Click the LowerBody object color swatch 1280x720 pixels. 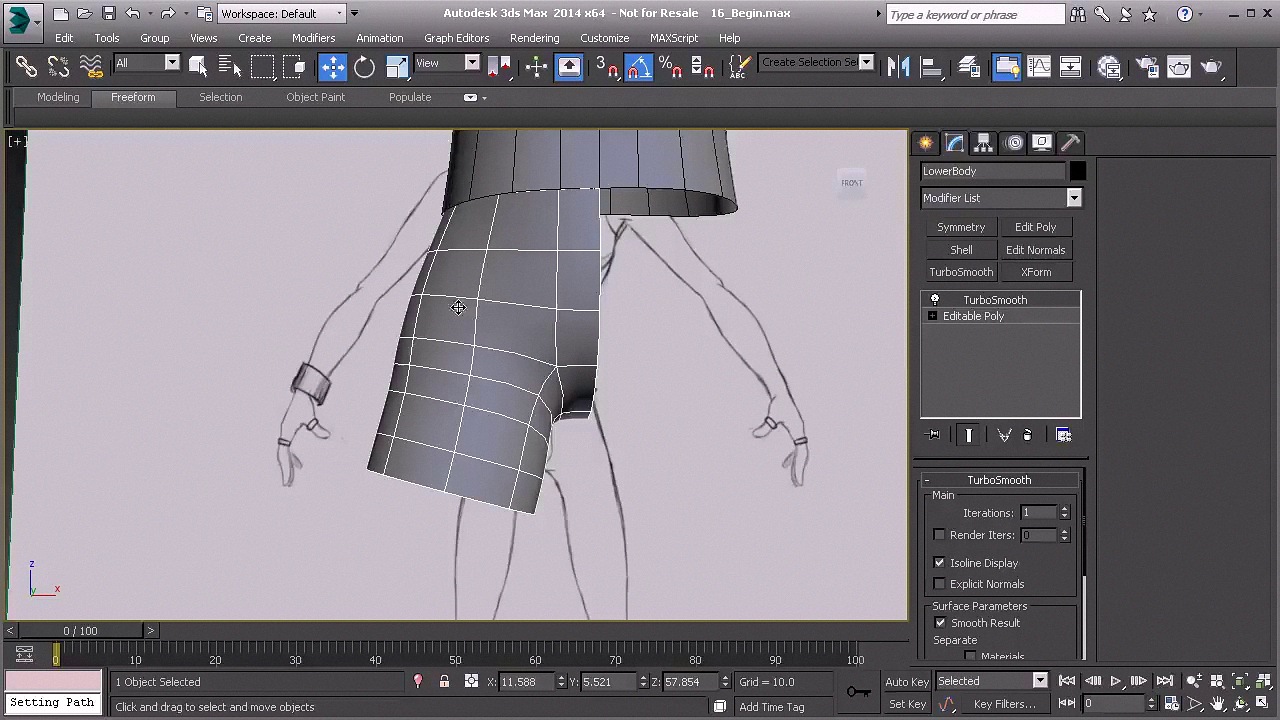[x=1077, y=172]
